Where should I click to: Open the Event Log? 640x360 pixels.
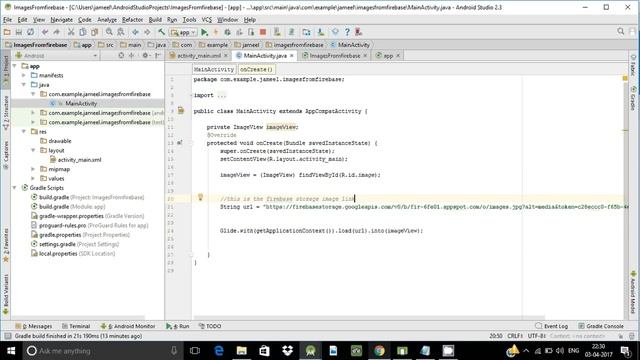pyautogui.click(x=551, y=326)
